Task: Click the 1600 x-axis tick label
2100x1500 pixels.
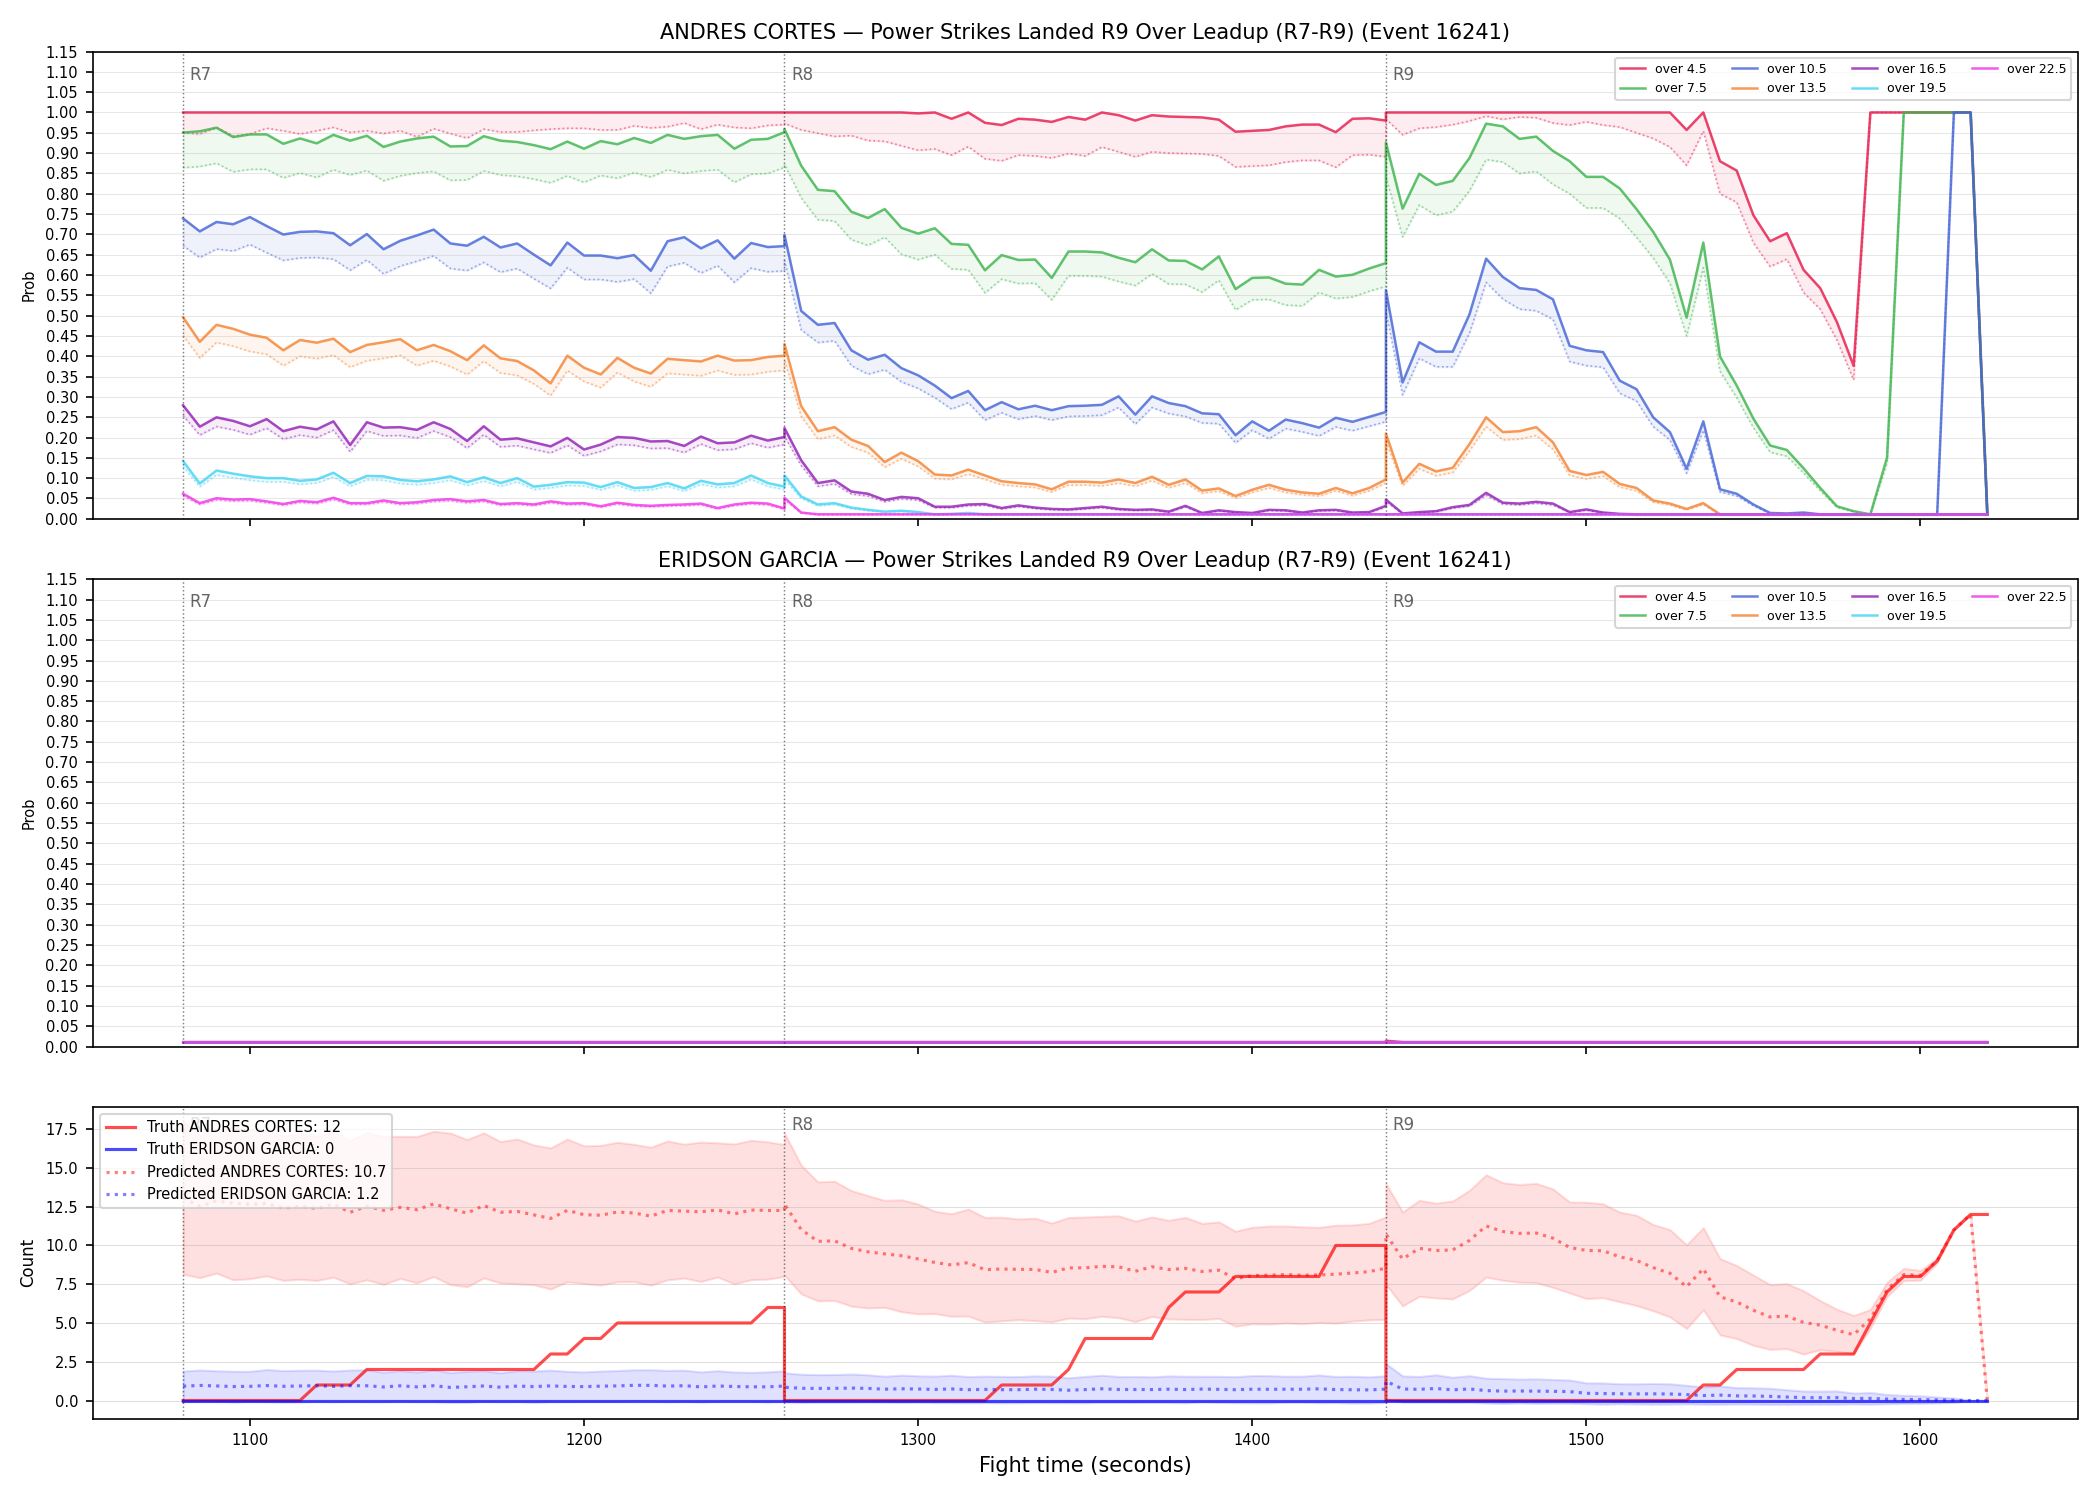Action: coord(1920,1440)
